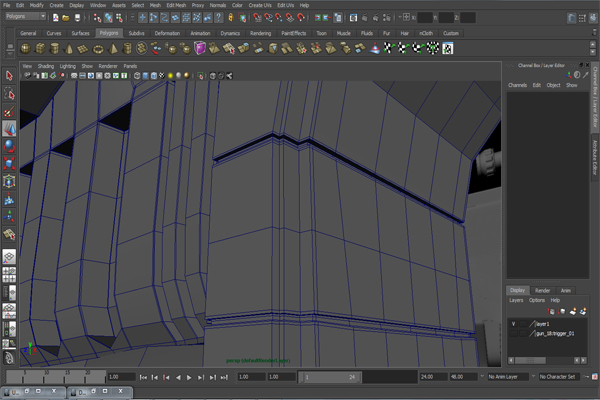This screenshot has width=600, height=400.
Task: Click the Save Scene icon
Action: click(x=77, y=18)
